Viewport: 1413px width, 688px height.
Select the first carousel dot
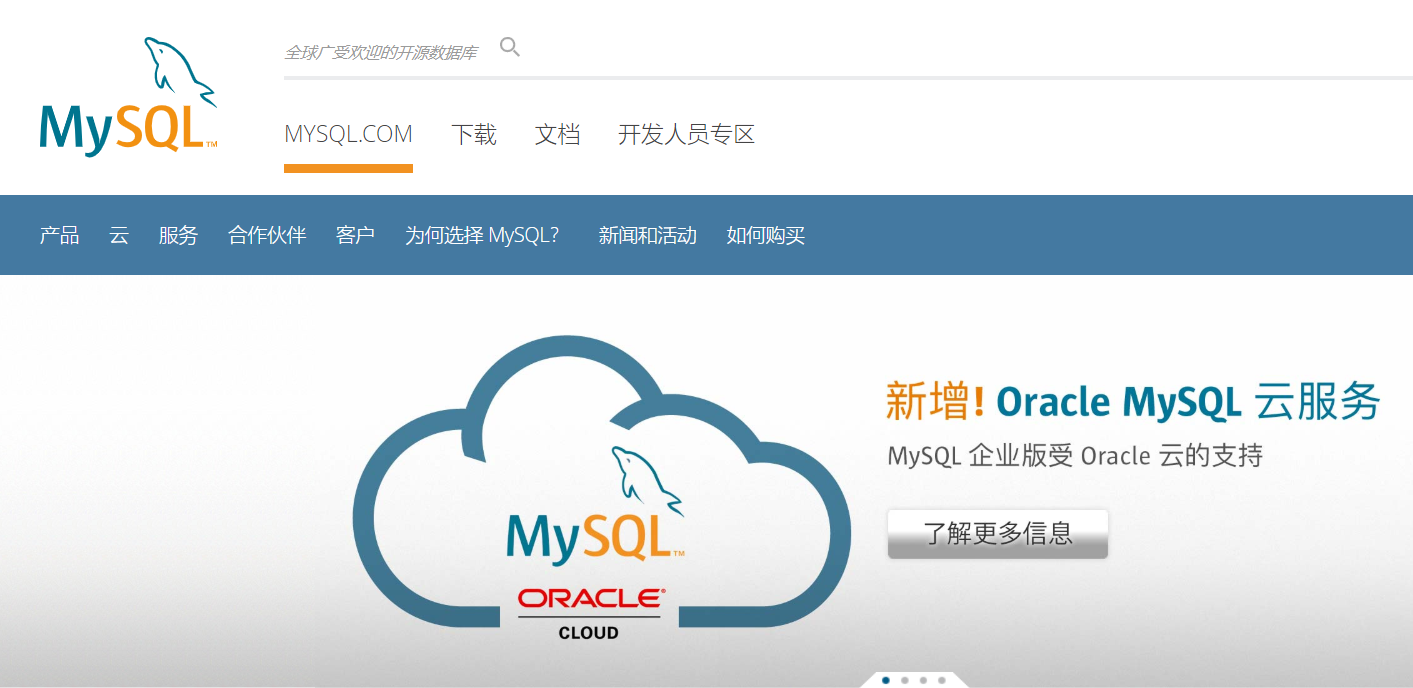click(886, 680)
